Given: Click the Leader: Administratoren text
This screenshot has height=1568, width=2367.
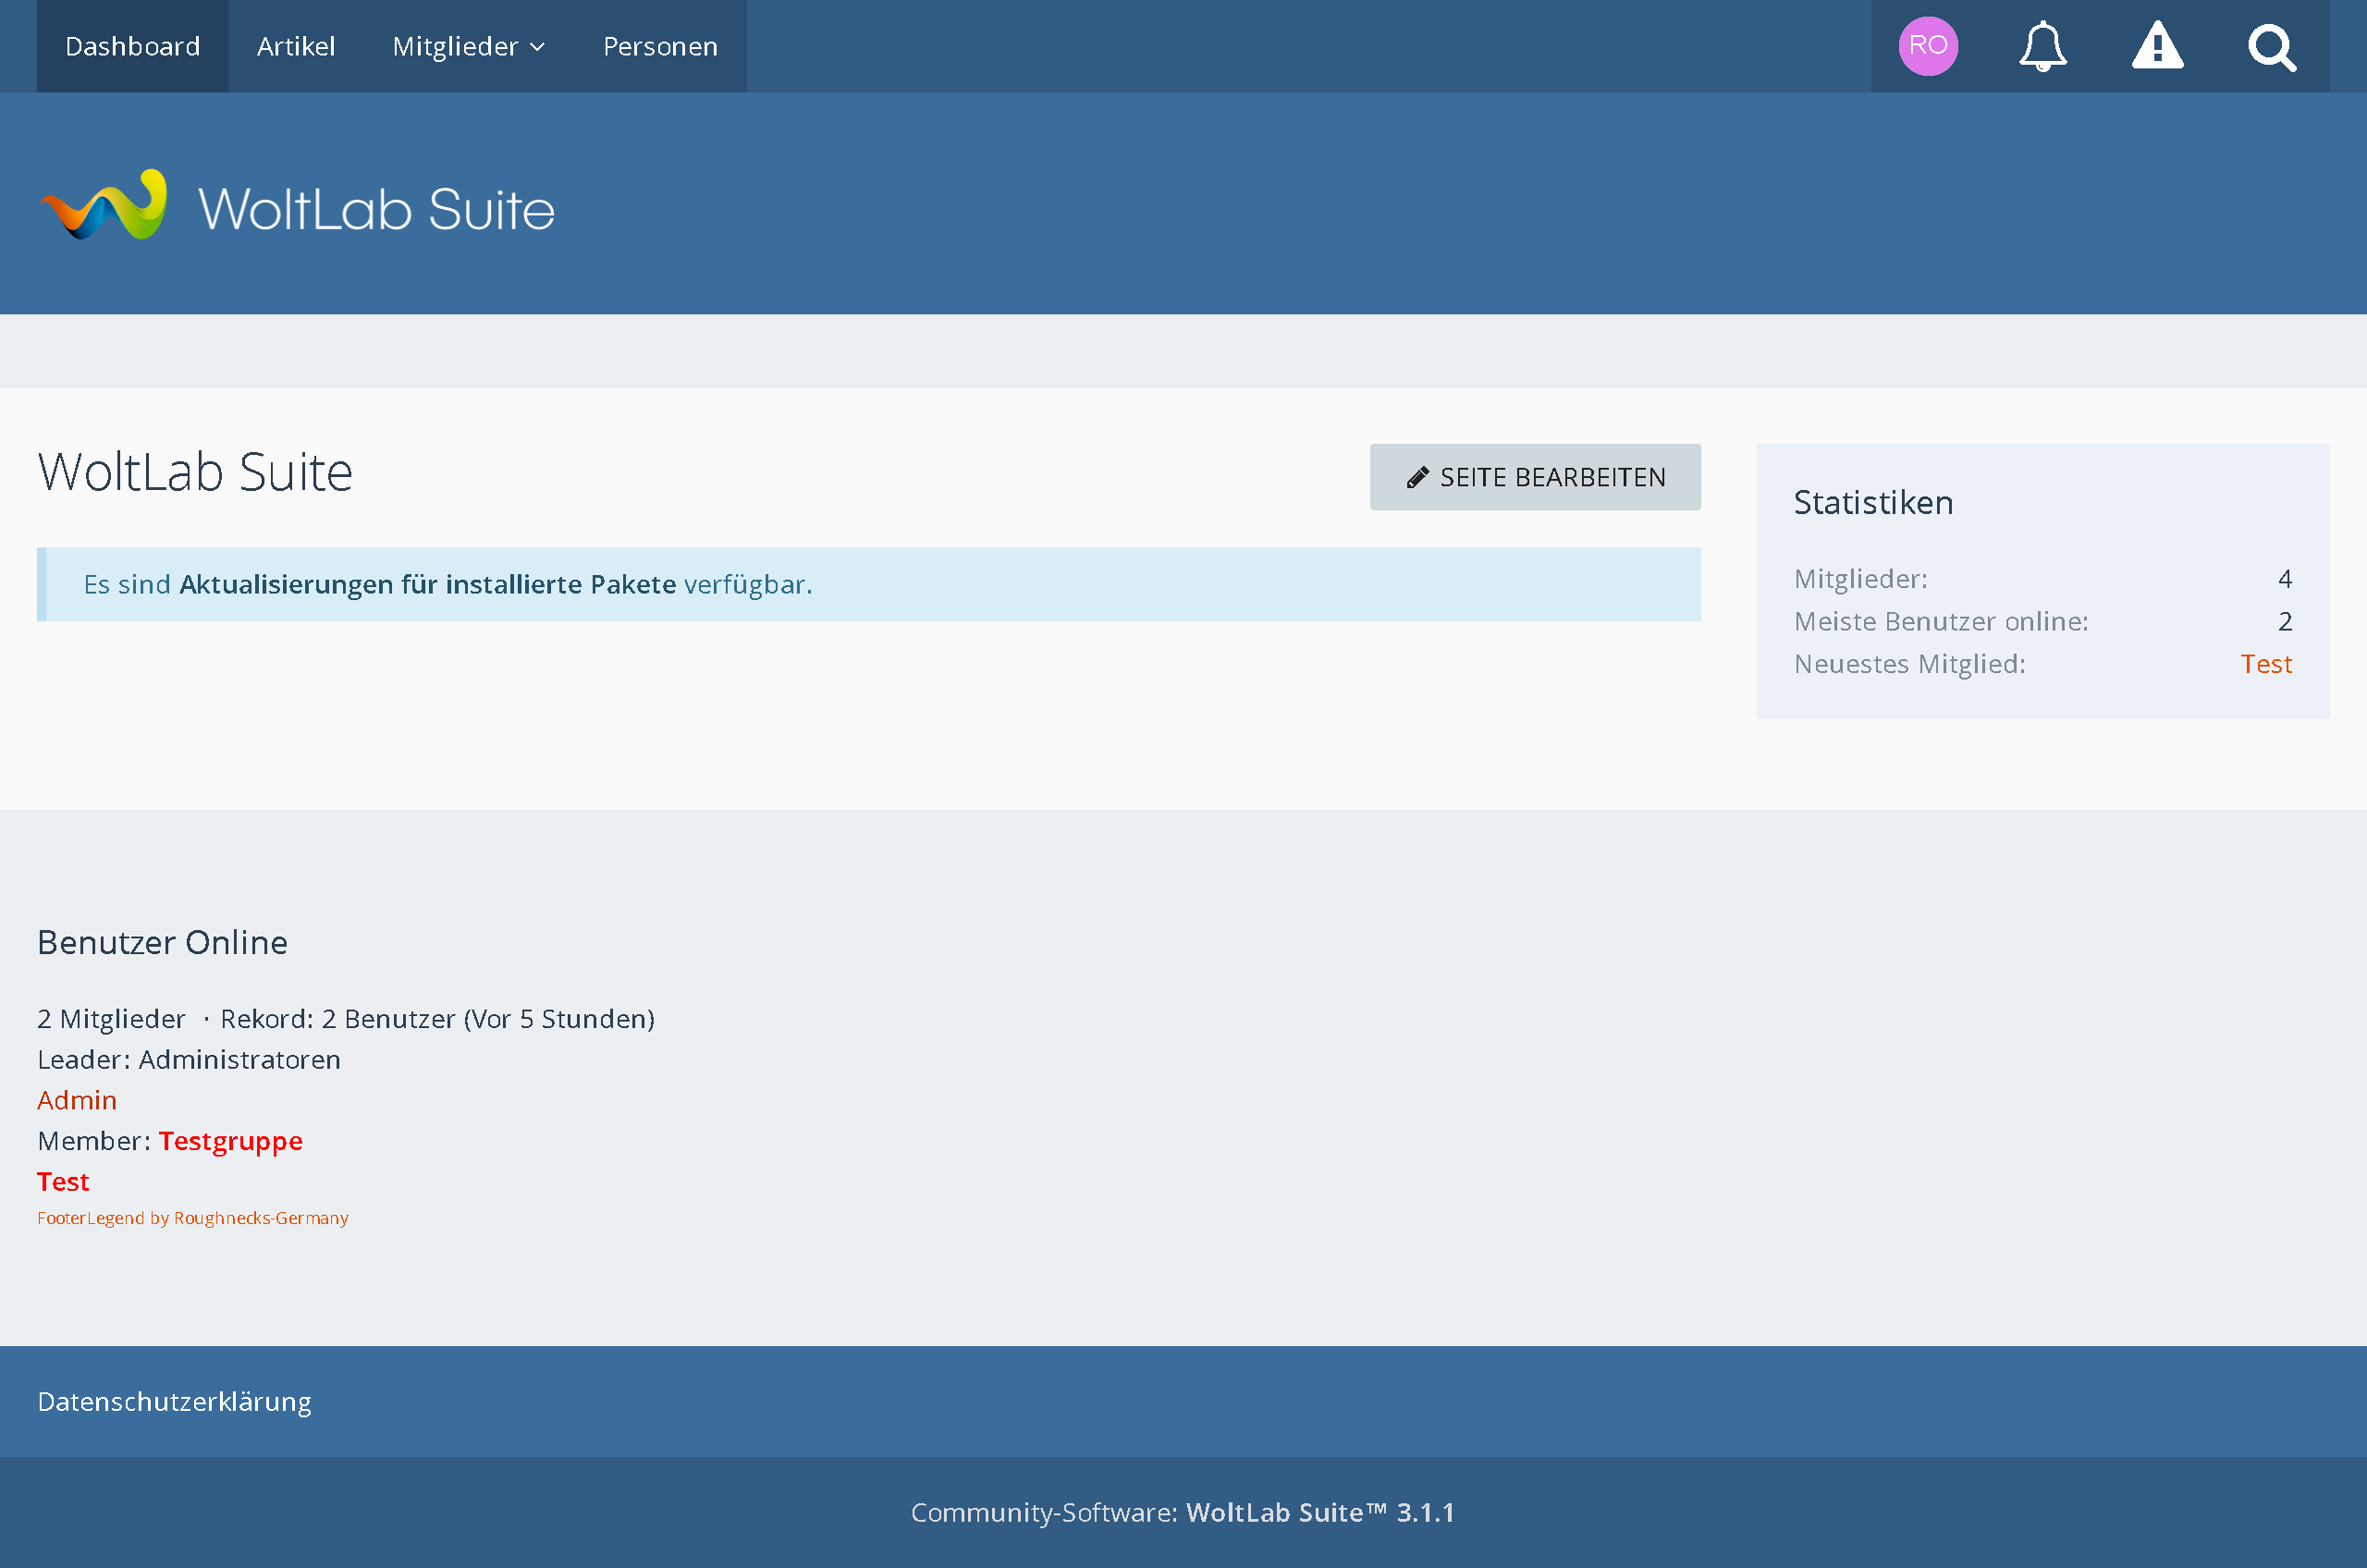Looking at the screenshot, I should 189,1059.
